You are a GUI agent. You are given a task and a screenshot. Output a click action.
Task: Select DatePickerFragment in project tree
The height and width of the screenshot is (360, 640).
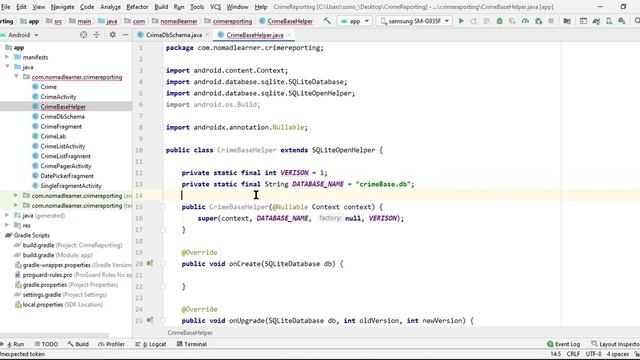(67, 176)
